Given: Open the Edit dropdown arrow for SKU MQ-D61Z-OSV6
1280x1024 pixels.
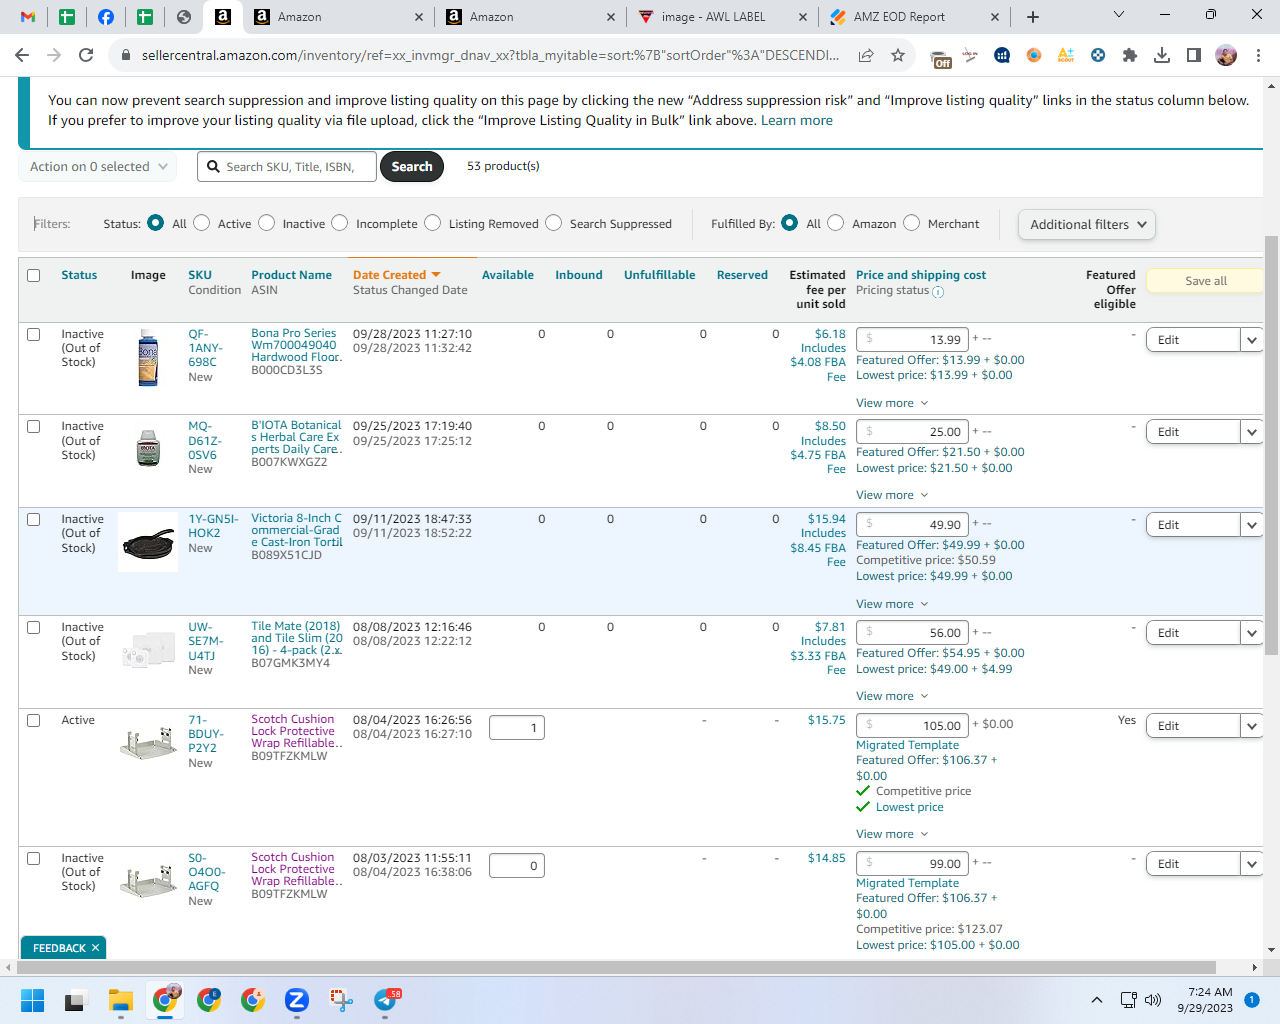Looking at the screenshot, I should coord(1252,432).
